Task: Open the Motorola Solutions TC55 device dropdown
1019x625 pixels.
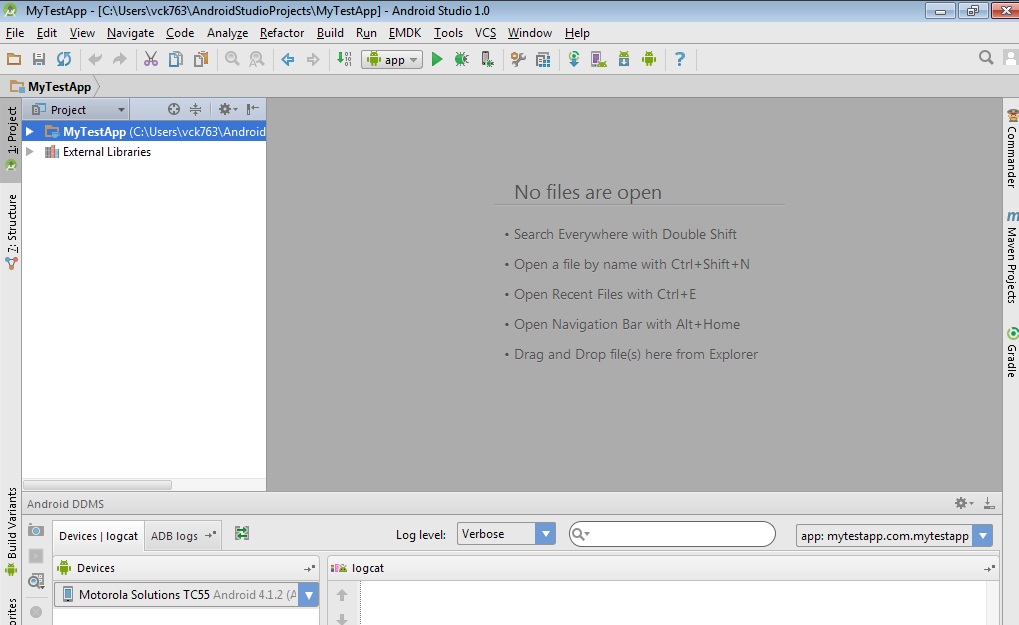Action: click(187, 594)
